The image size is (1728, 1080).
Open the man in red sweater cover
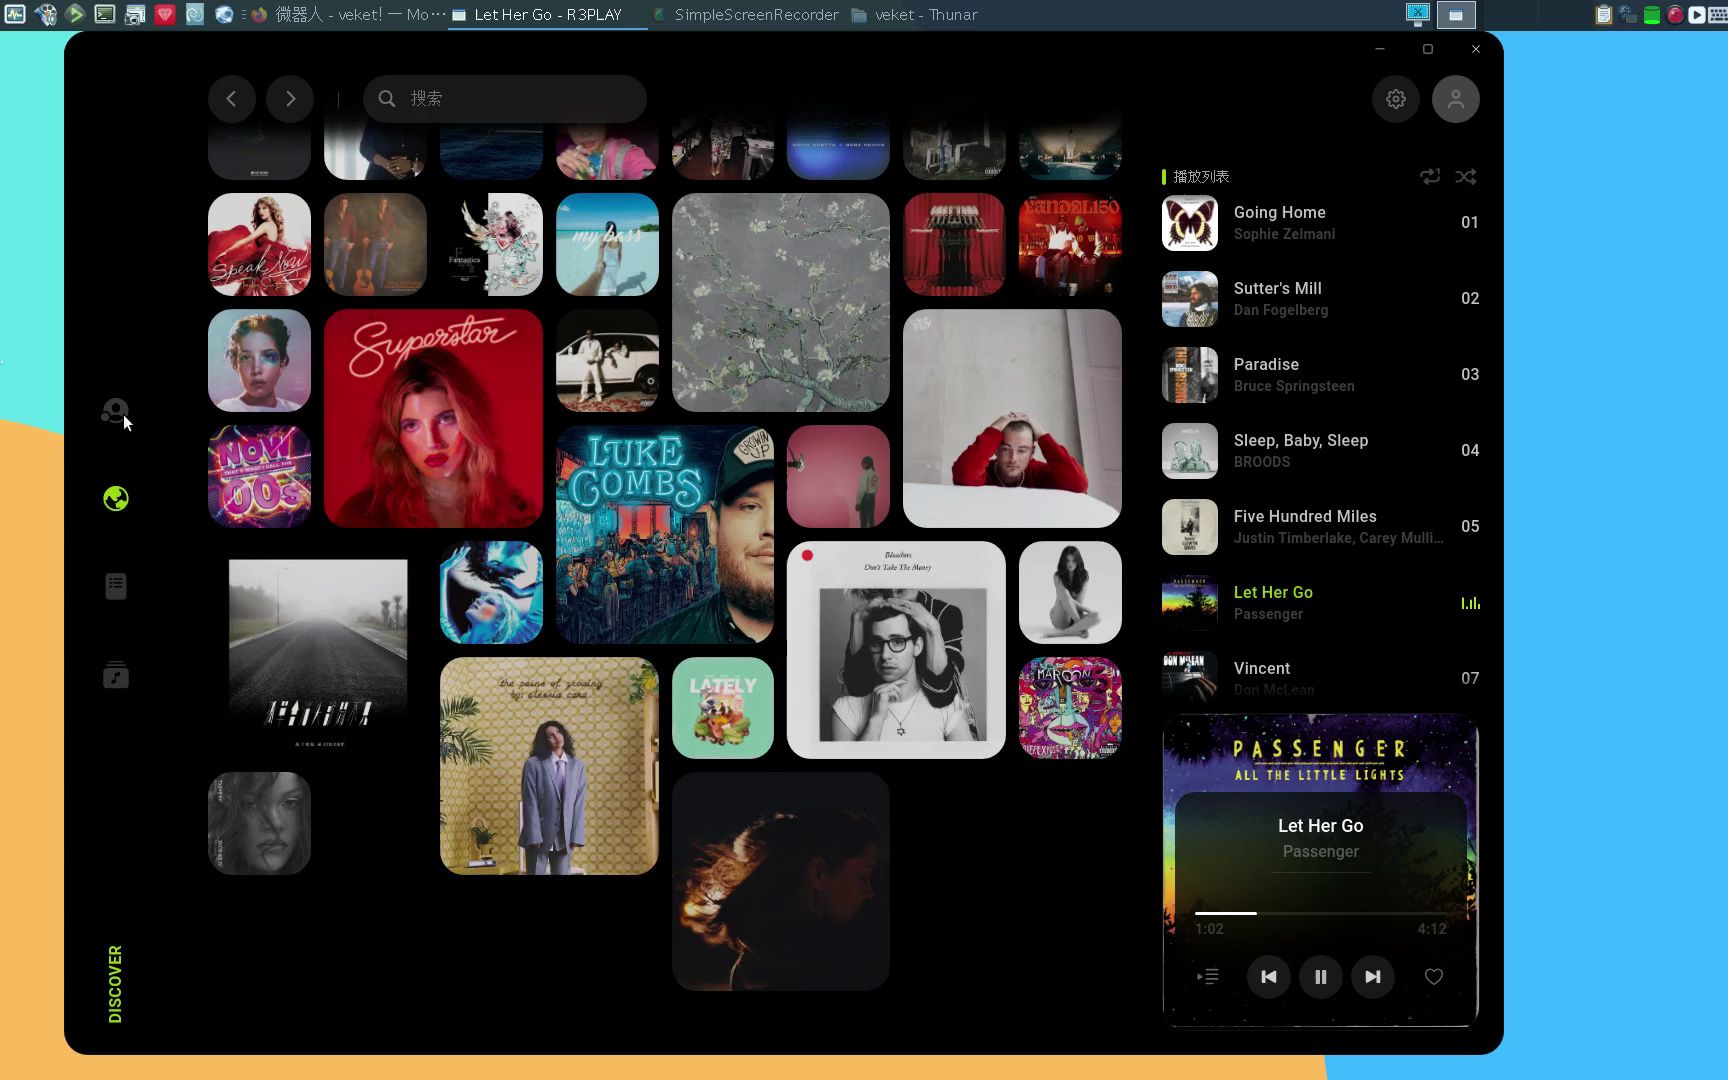1012,419
